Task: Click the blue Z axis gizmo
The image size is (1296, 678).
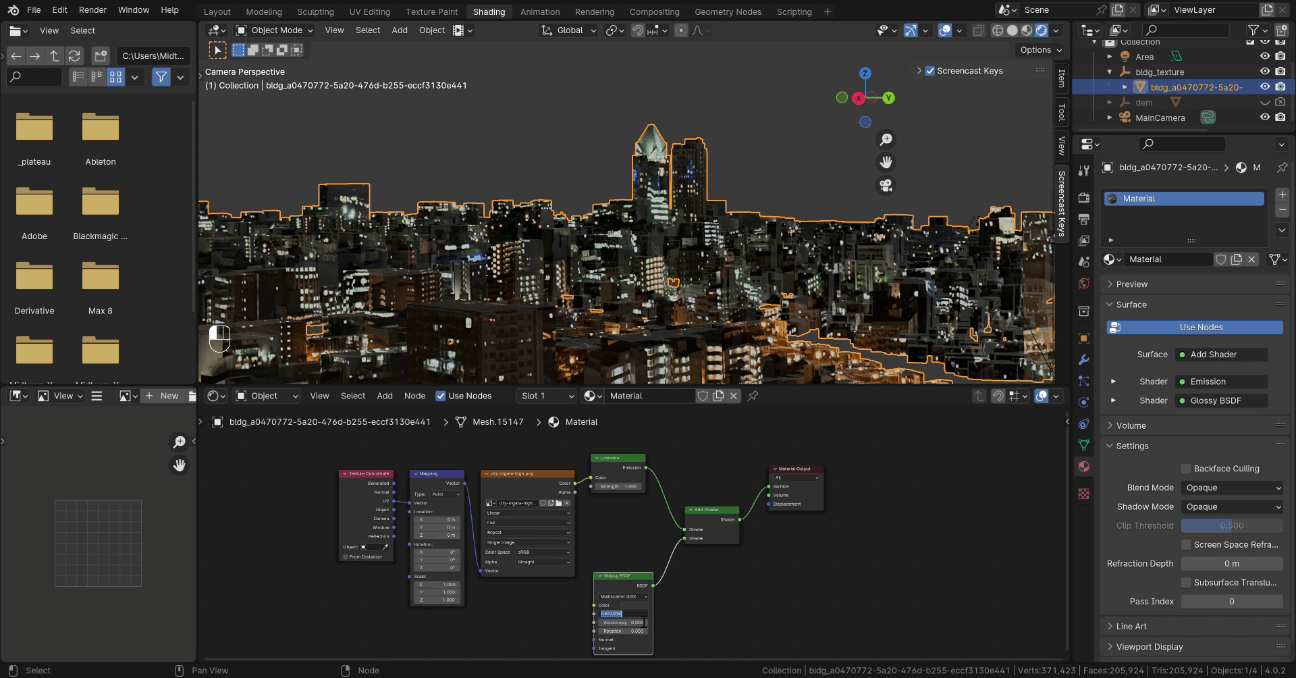Action: coord(865,73)
